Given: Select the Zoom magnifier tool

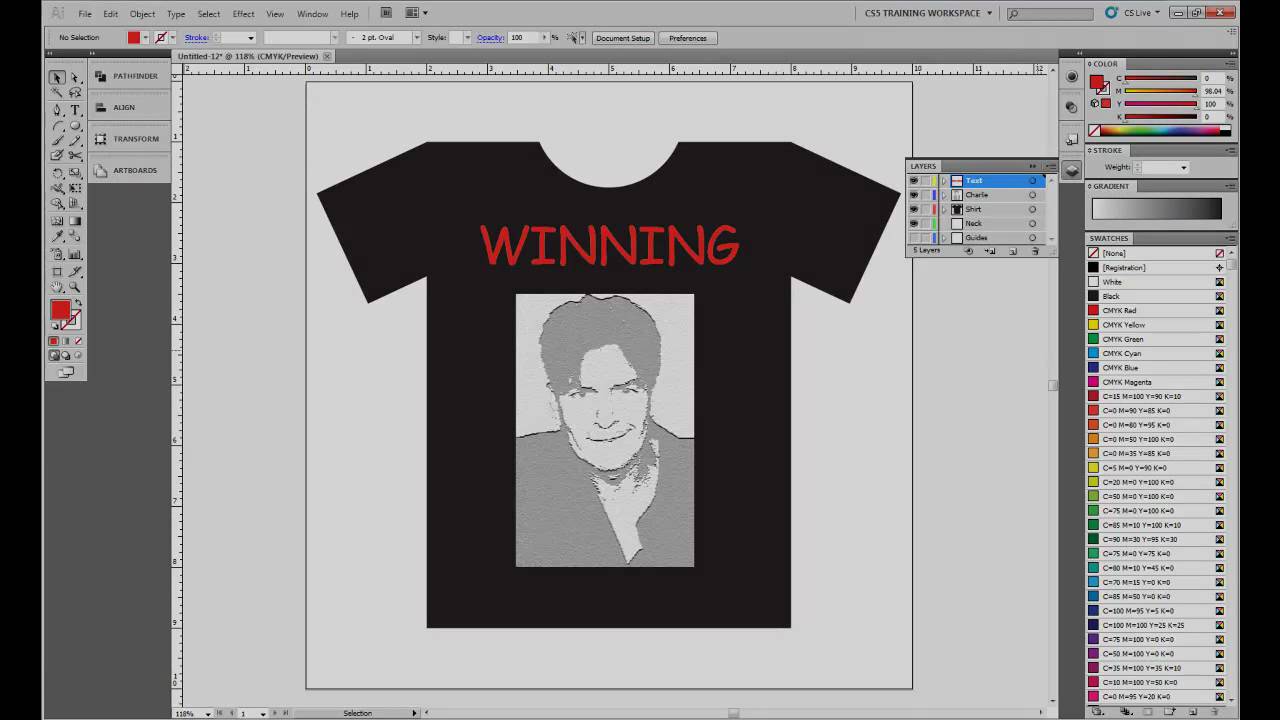Looking at the screenshot, I should pyautogui.click(x=75, y=287).
